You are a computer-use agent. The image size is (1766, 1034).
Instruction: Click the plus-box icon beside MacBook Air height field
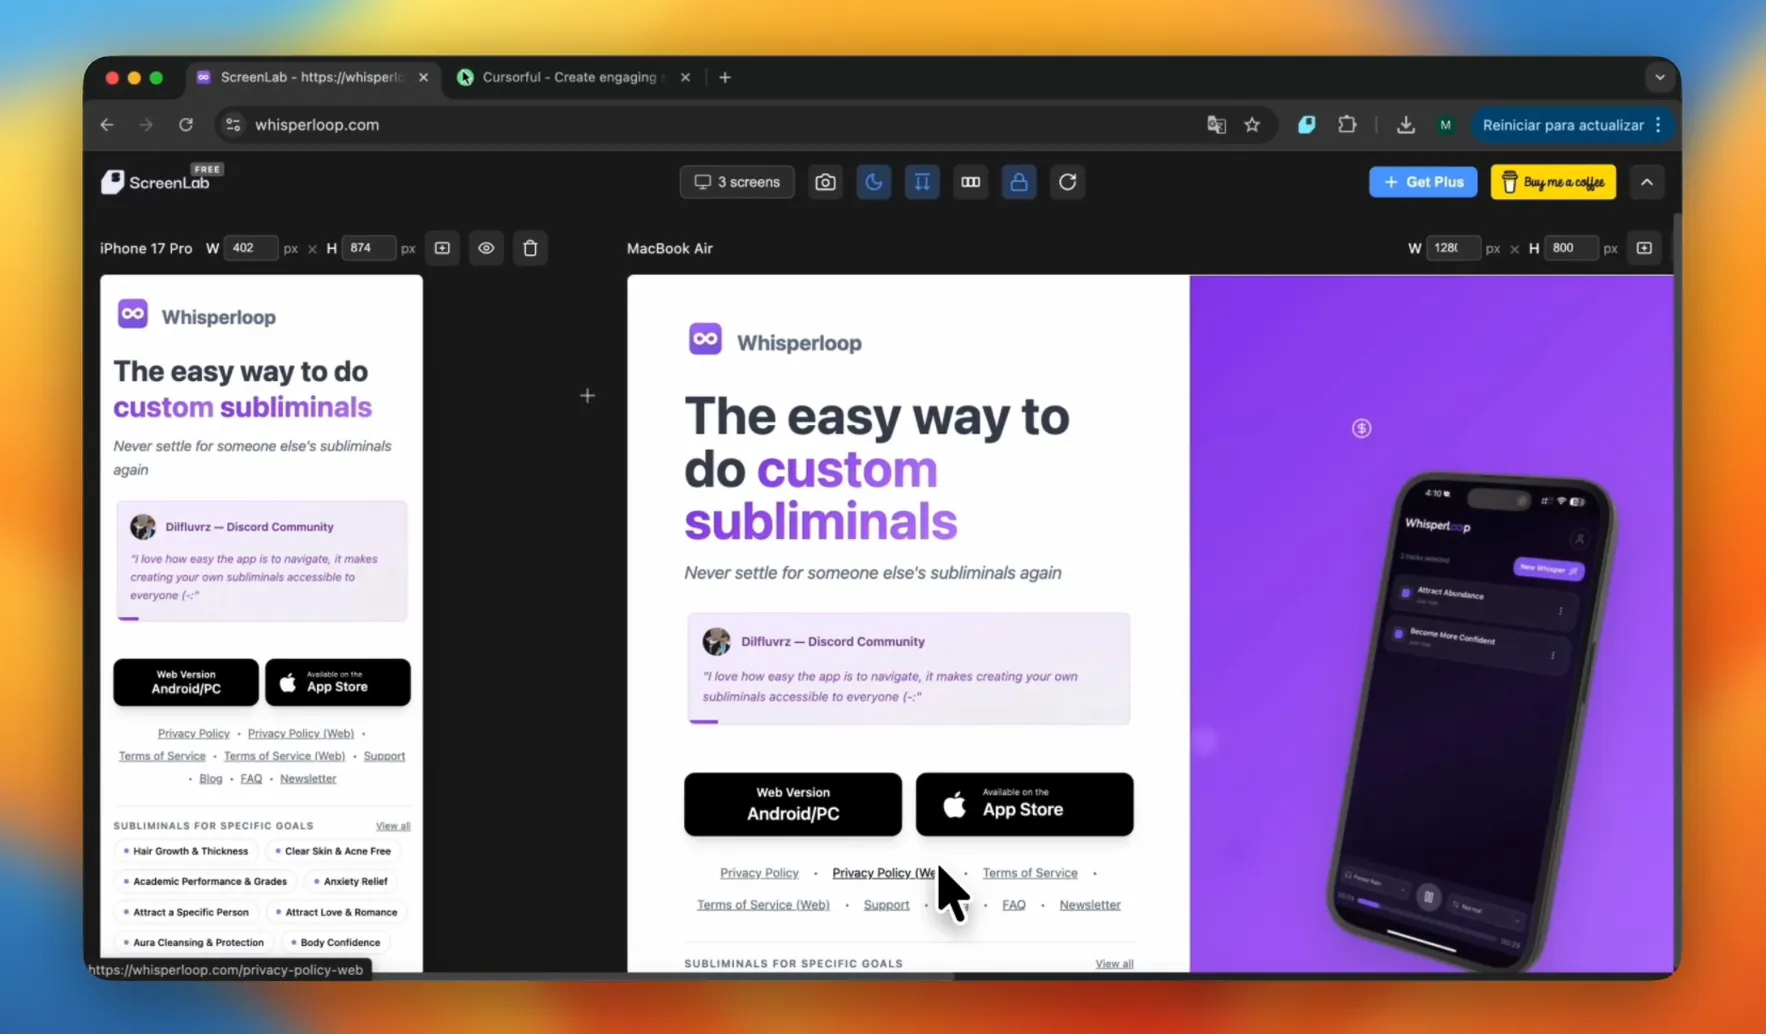click(1644, 248)
